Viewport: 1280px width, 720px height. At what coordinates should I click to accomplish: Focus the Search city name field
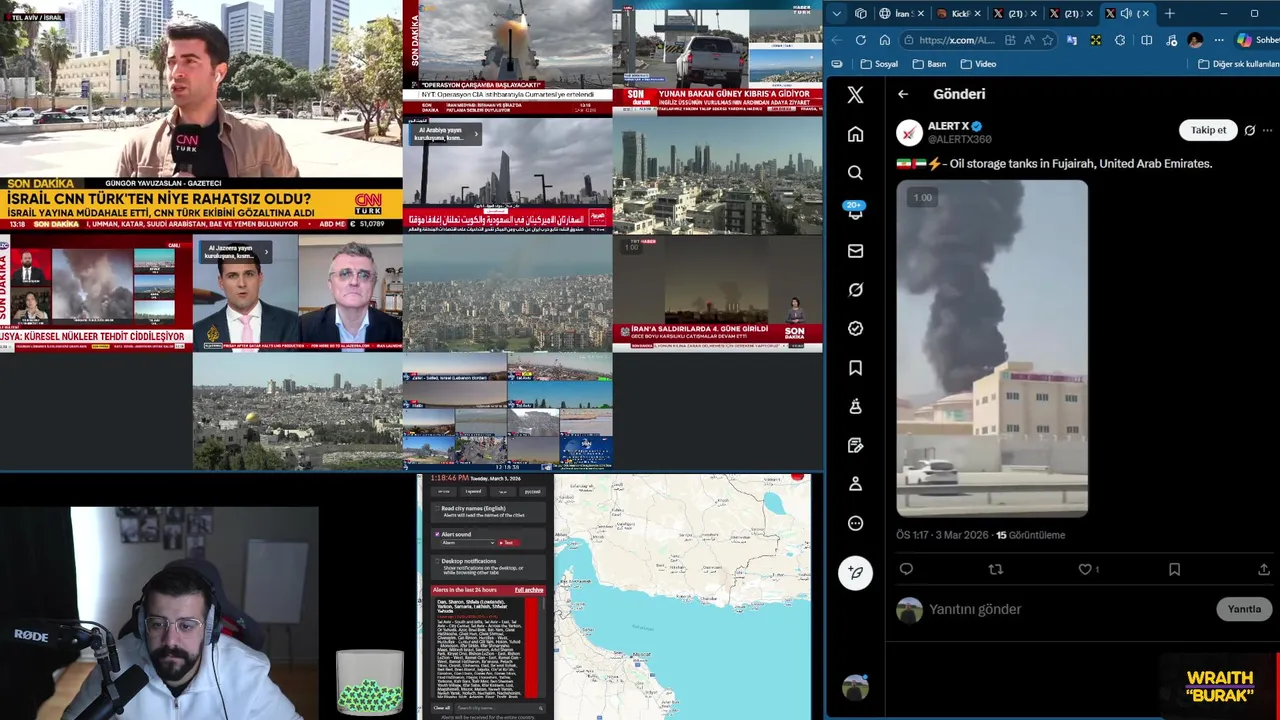pos(500,708)
